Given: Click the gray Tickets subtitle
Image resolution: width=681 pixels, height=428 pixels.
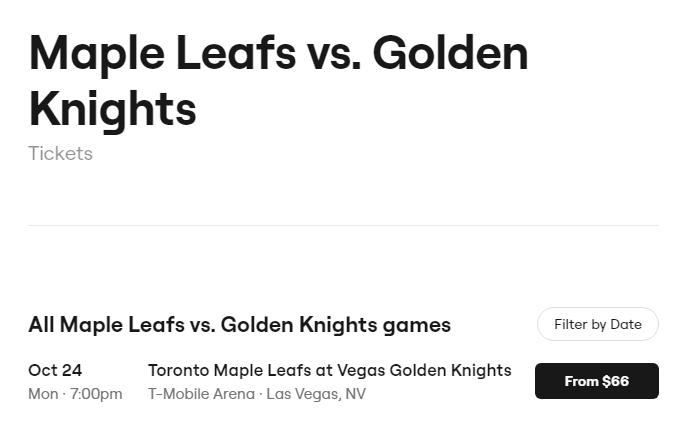Looking at the screenshot, I should [x=60, y=153].
